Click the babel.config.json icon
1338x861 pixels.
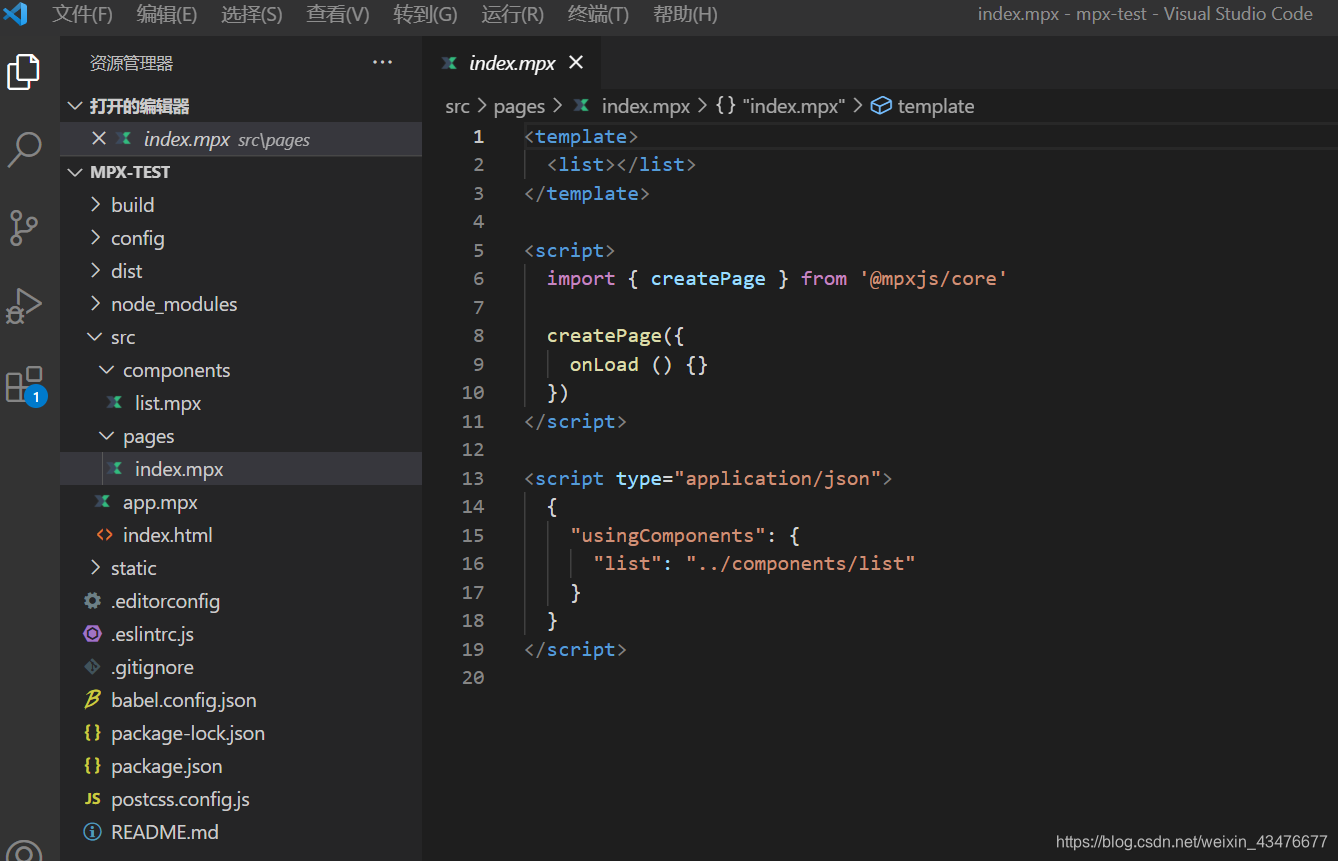point(92,700)
